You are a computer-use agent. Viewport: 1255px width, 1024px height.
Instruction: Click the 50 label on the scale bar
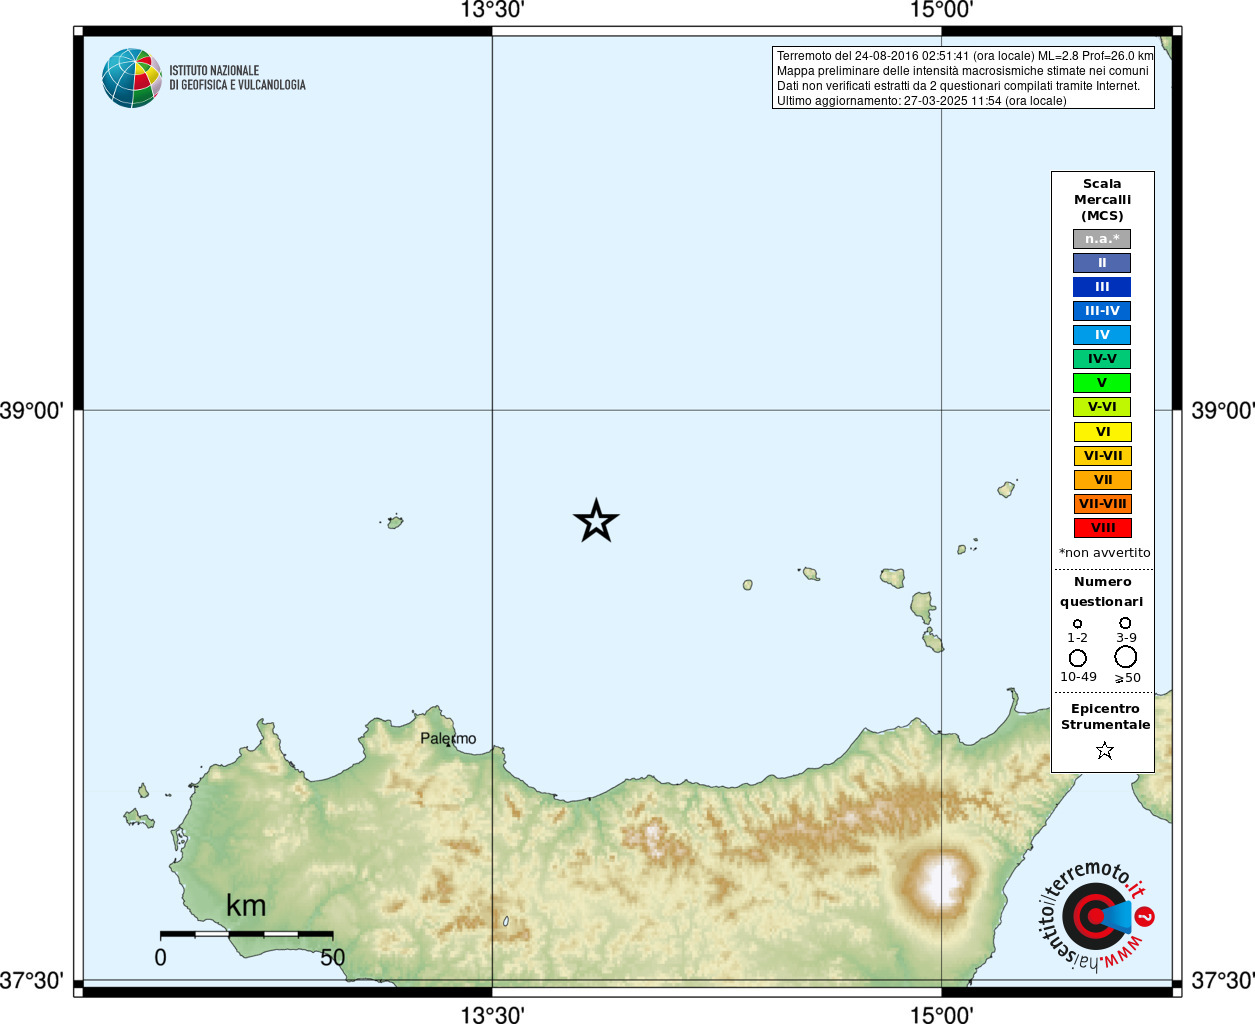coord(332,958)
